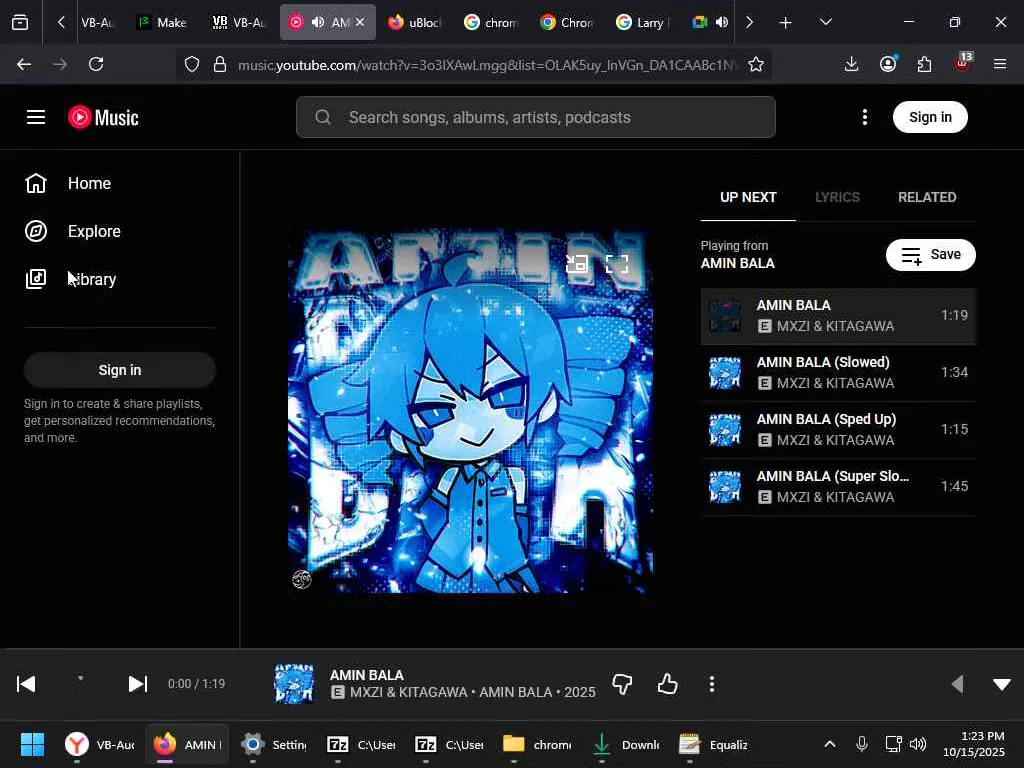
Task: Focus the Search songs, albums, artists field
Action: 536,117
